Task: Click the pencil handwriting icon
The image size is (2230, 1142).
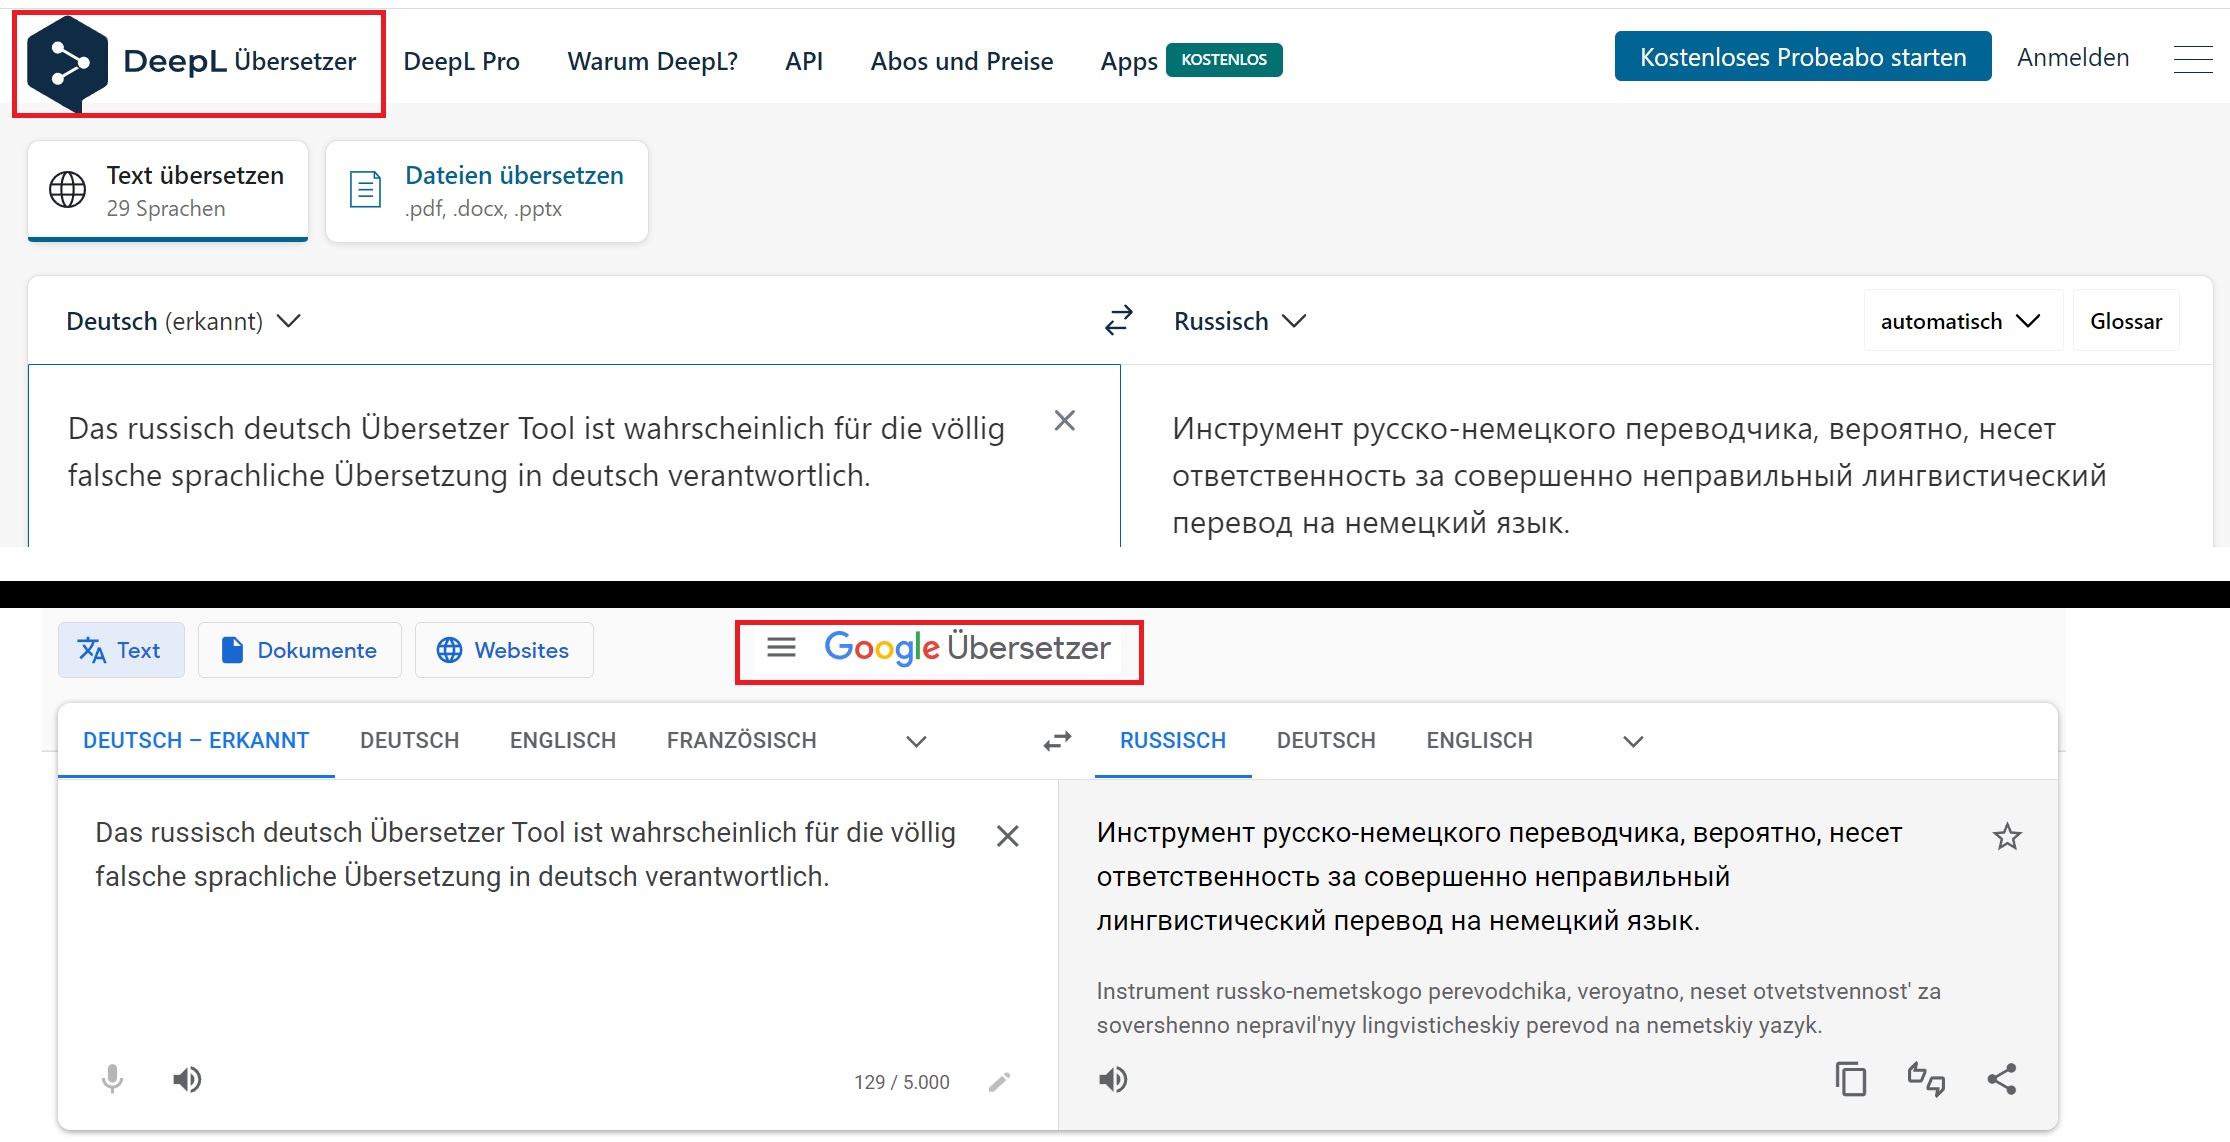Action: pyautogui.click(x=999, y=1082)
